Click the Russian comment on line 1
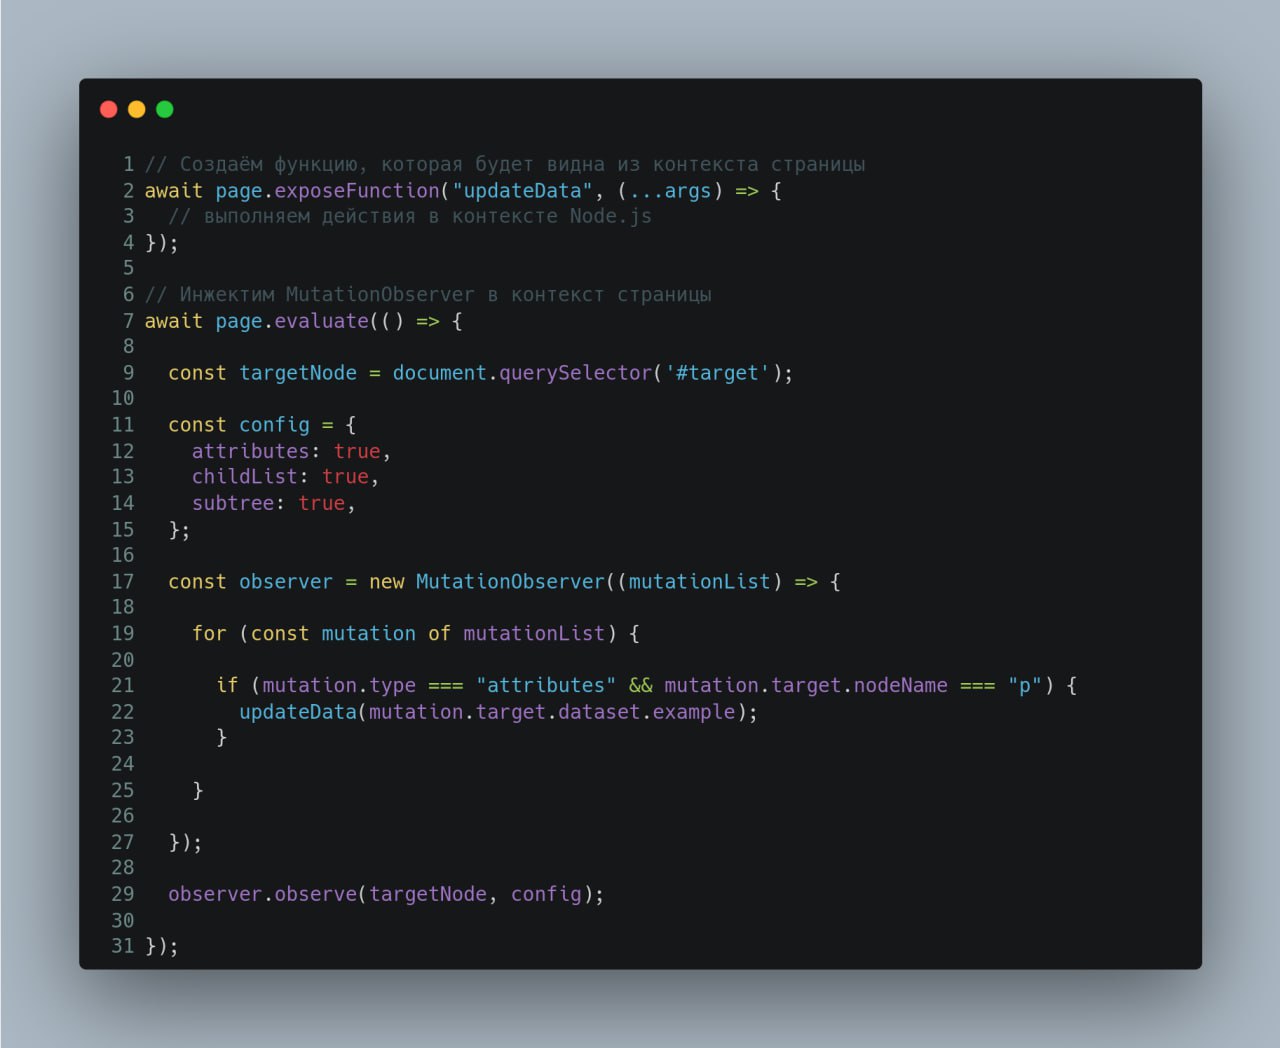This screenshot has width=1280, height=1048. tap(505, 164)
